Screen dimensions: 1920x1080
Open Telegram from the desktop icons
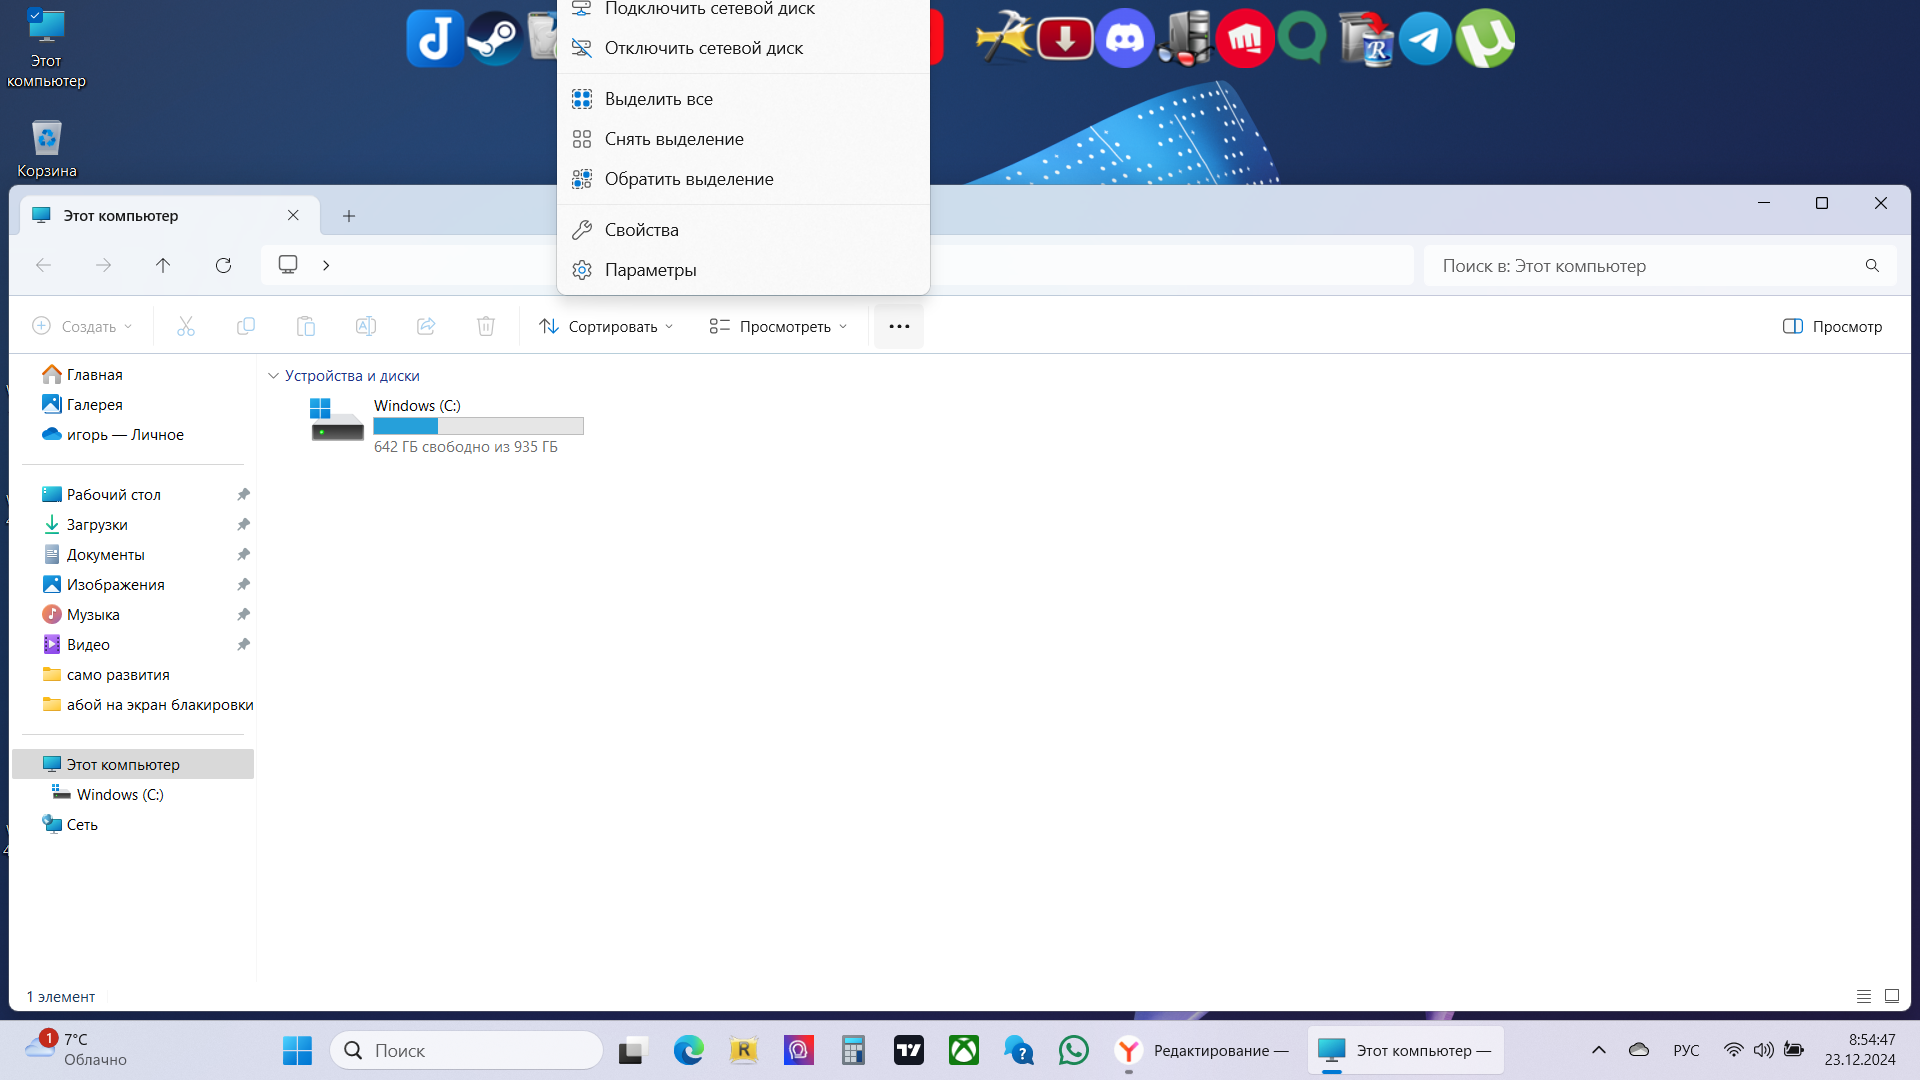click(1425, 39)
